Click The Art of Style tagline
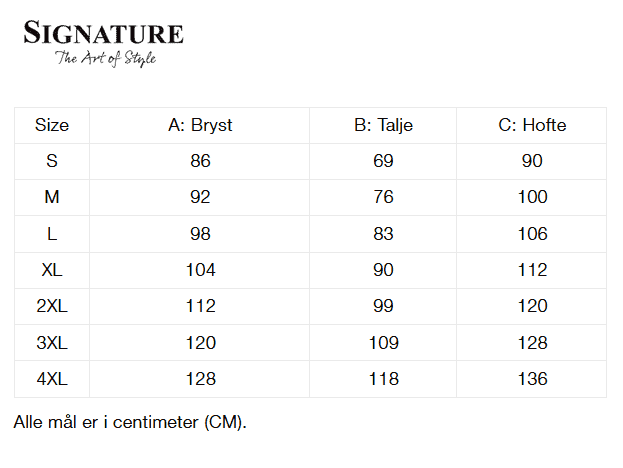Viewport: 623px width, 468px height. [105, 59]
